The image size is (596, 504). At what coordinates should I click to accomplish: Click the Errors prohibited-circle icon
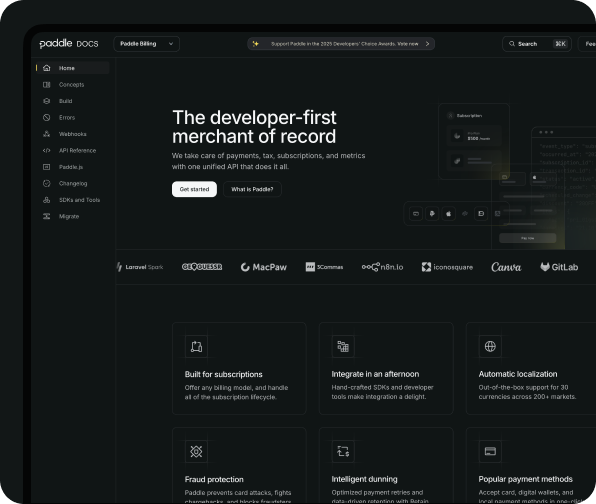coord(46,117)
